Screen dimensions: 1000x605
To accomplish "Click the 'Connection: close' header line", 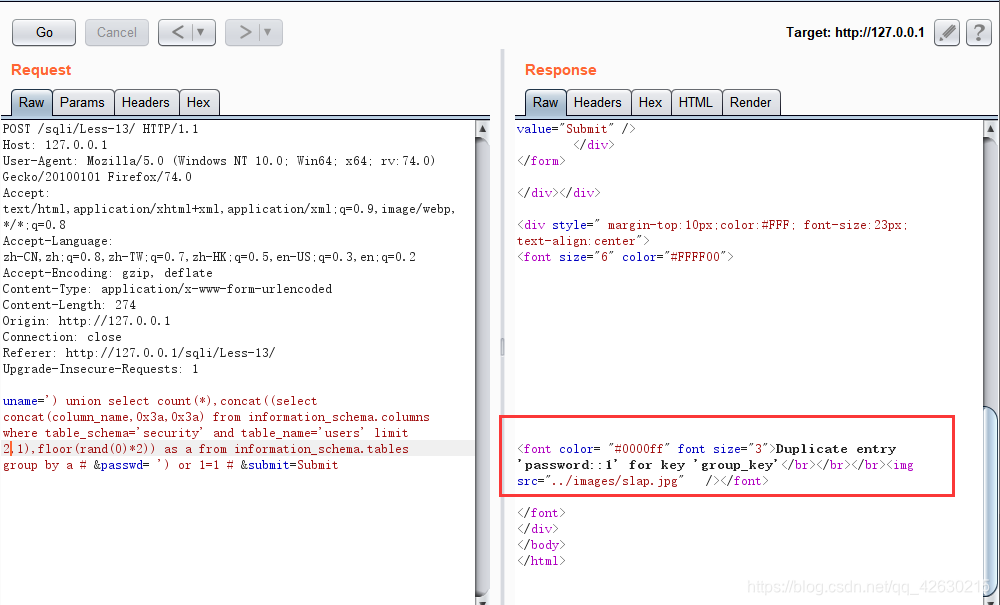I will pyautogui.click(x=62, y=337).
